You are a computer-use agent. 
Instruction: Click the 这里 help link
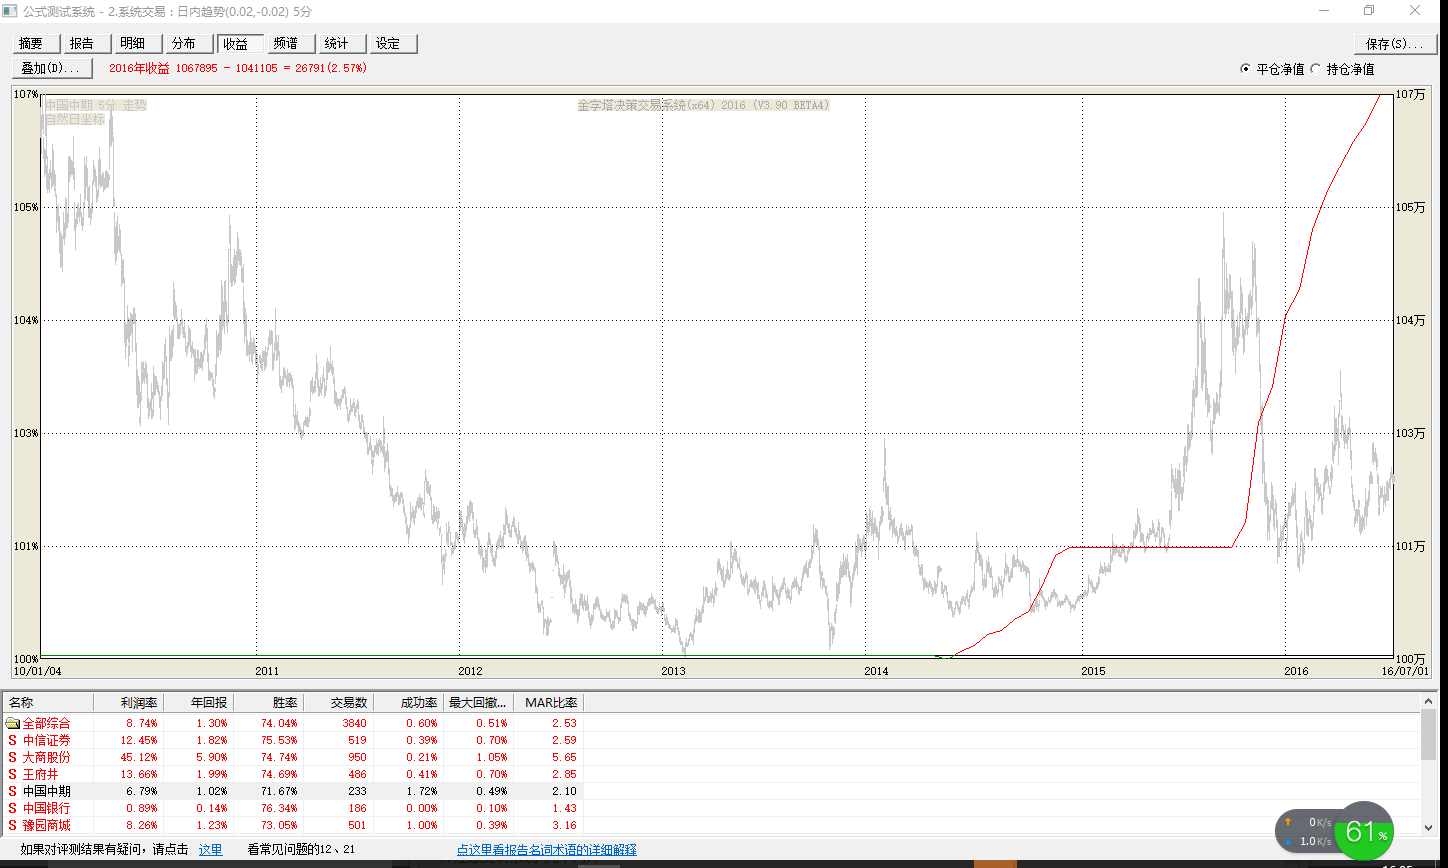210,850
